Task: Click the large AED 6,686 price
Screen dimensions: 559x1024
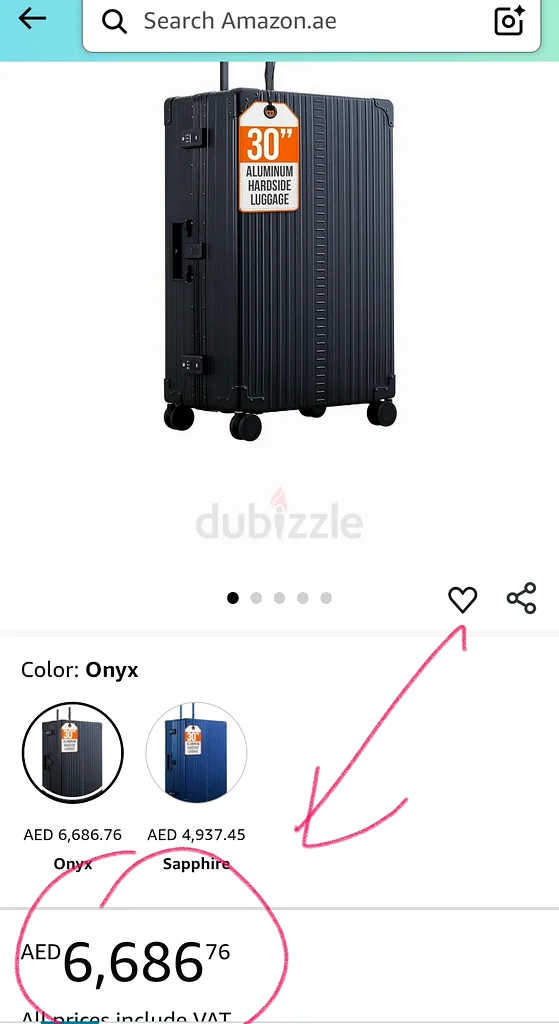Action: pyautogui.click(x=125, y=961)
